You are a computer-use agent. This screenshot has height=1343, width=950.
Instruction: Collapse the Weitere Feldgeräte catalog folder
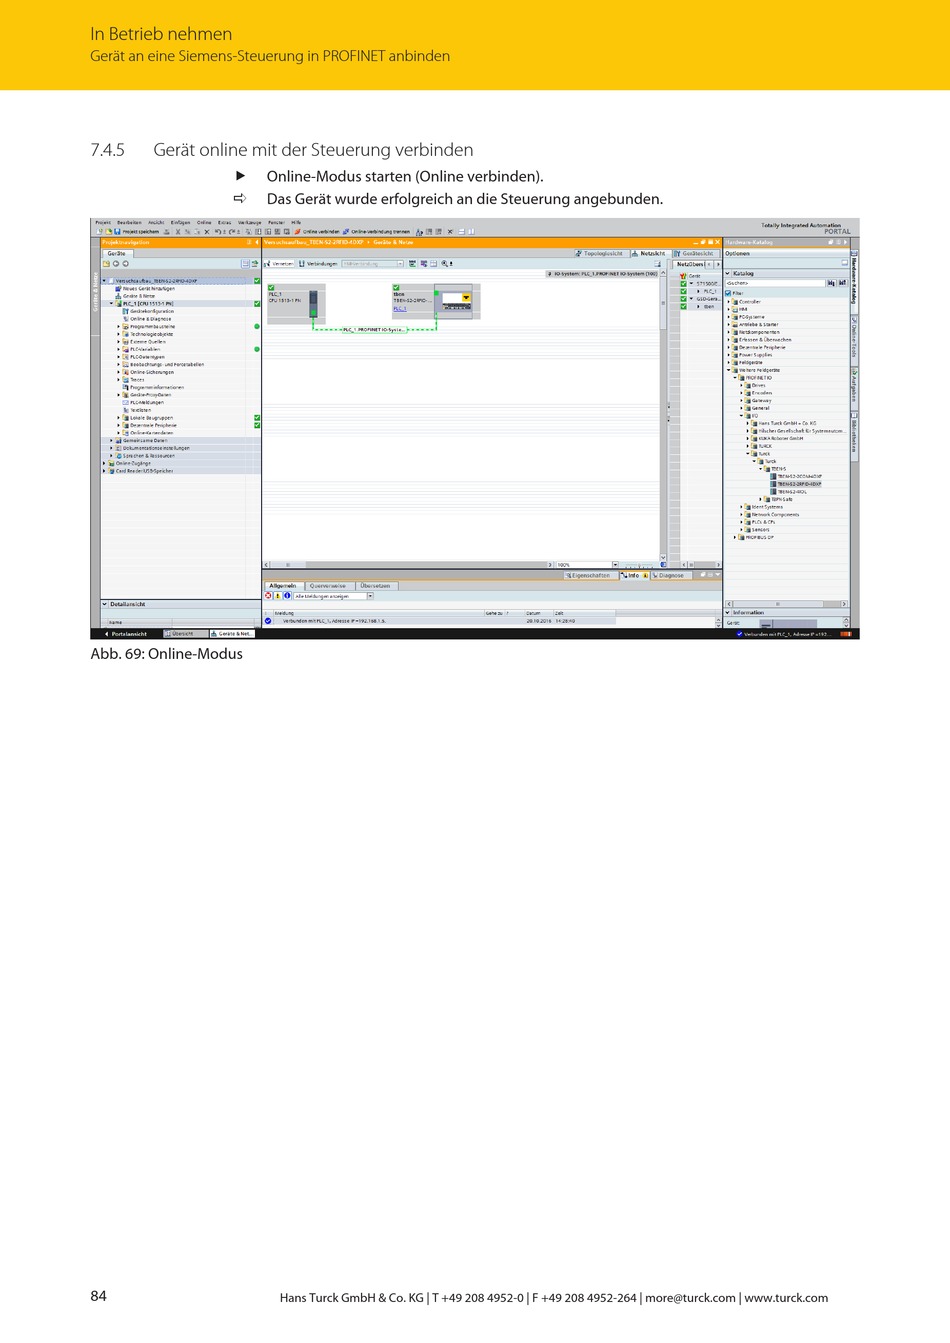point(729,370)
